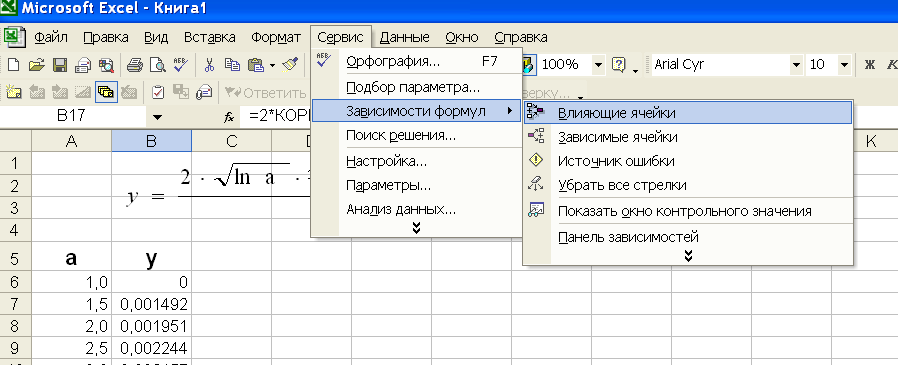898x365 pixels.
Task: Select Зависимости формул submenu entry
Action: pos(416,111)
